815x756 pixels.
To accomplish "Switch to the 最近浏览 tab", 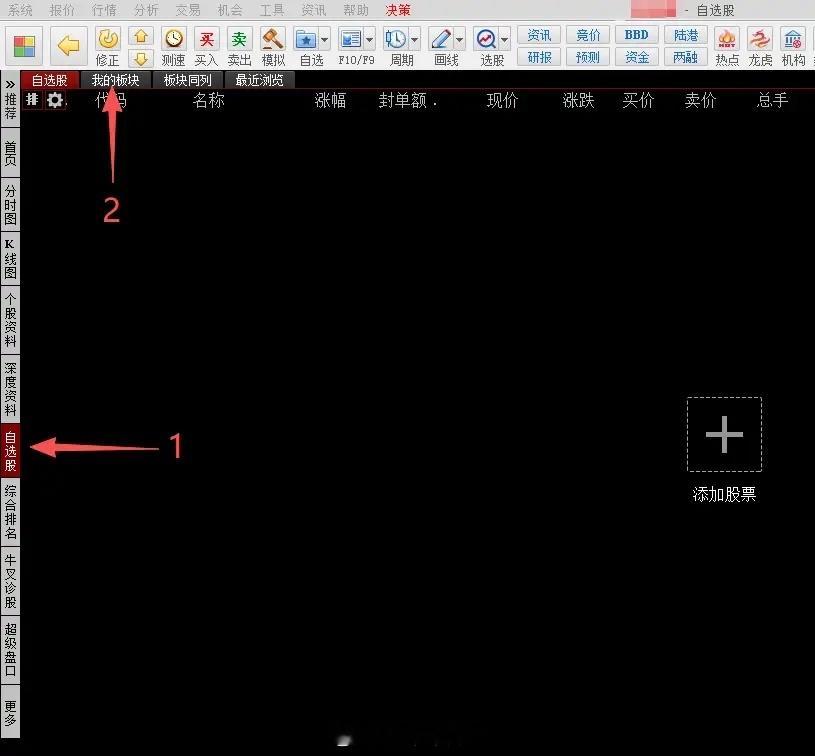I will tap(258, 79).
